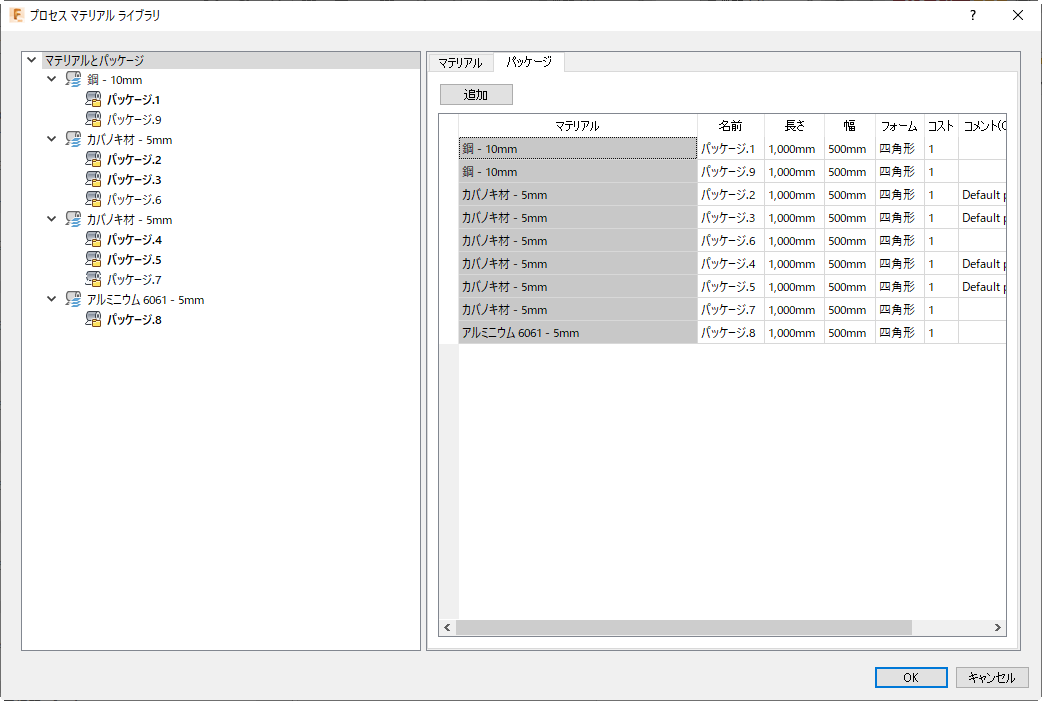Click the アルミニウム 6061 - 5mm table cell
The image size is (1042, 701).
(x=577, y=333)
